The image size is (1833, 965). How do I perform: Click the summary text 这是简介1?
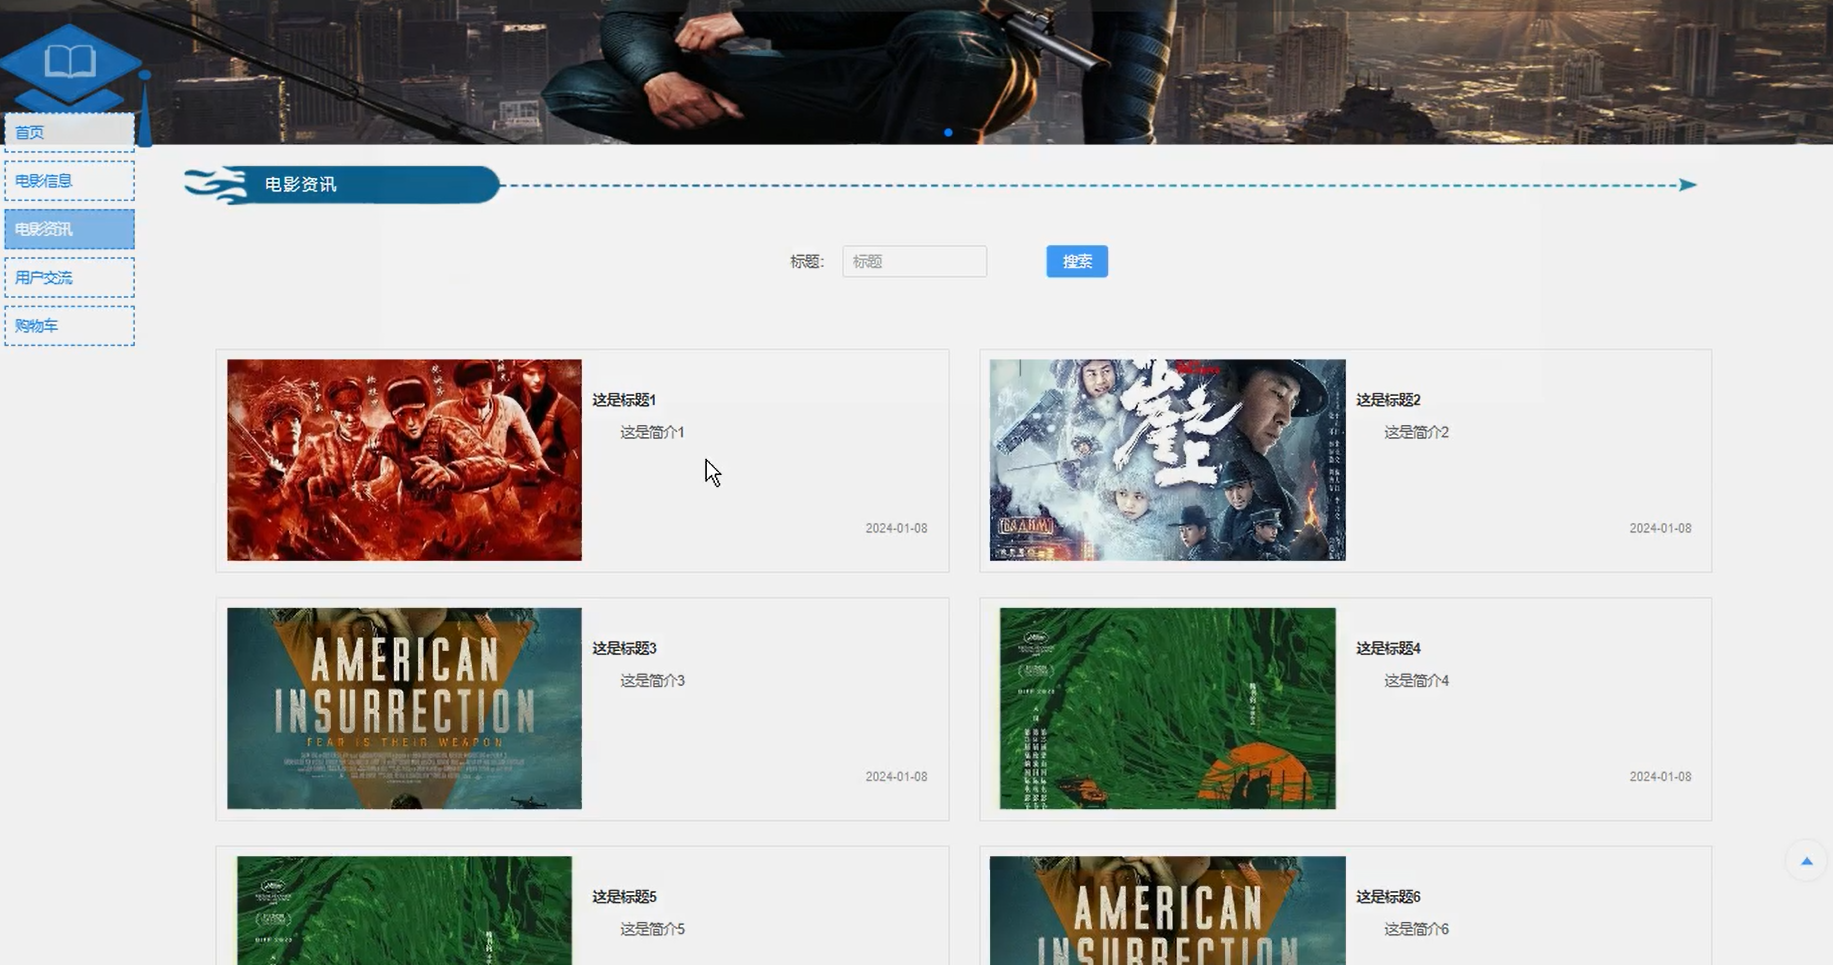[x=652, y=432]
